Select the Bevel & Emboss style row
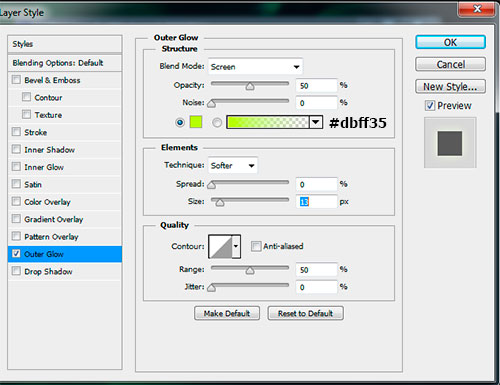500x385 pixels. 65,80
